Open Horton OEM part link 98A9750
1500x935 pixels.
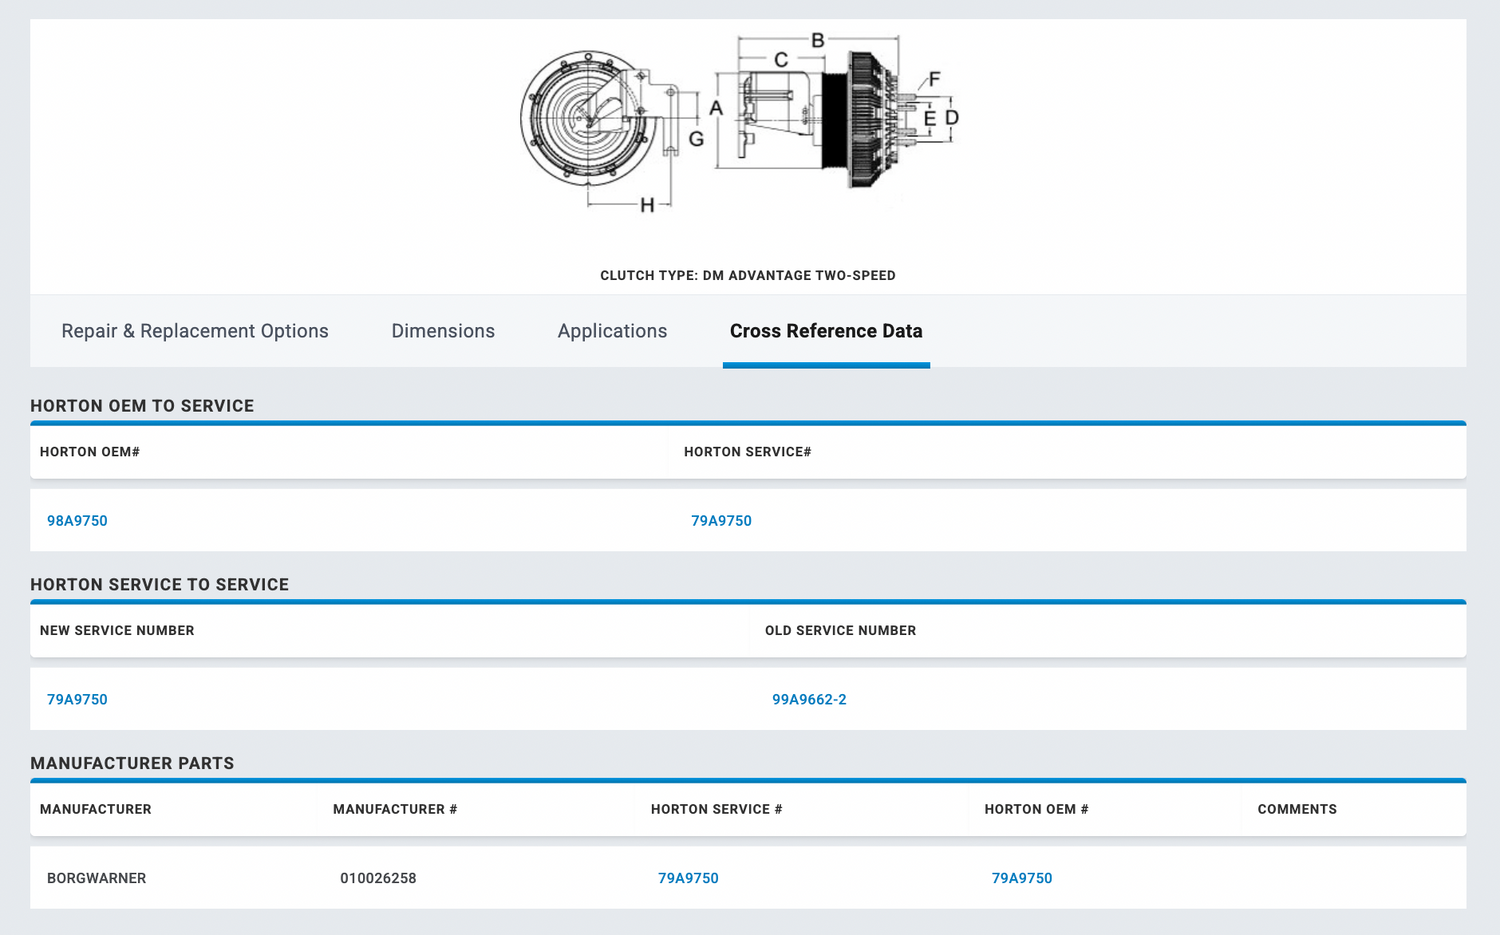(77, 521)
